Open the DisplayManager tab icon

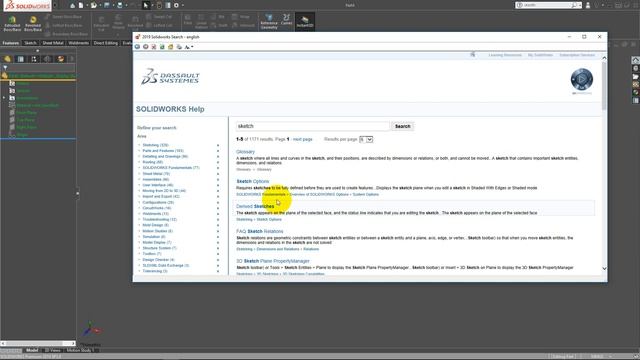pos(61,59)
